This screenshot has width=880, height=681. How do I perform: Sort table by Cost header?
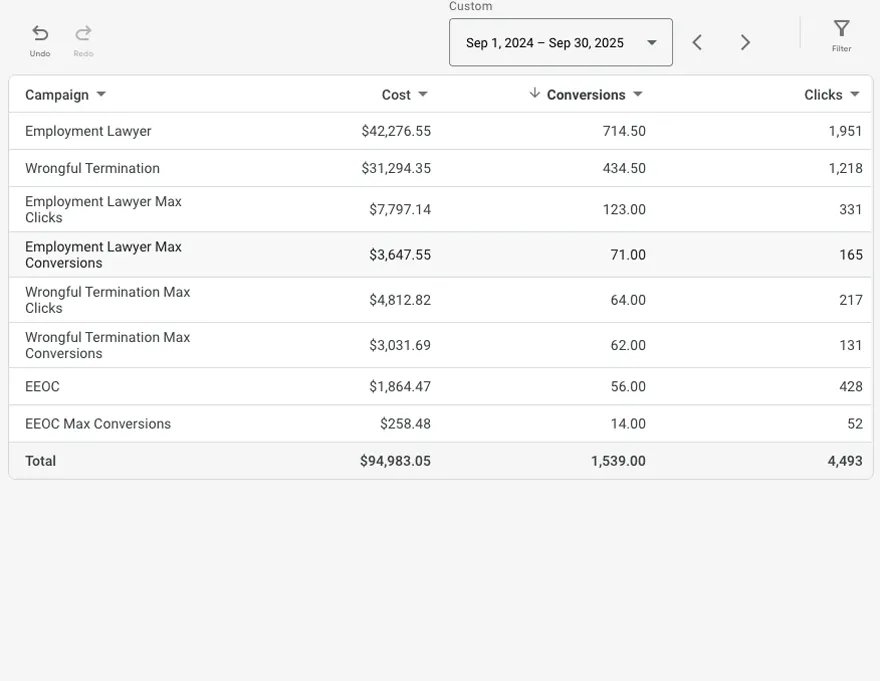click(396, 95)
